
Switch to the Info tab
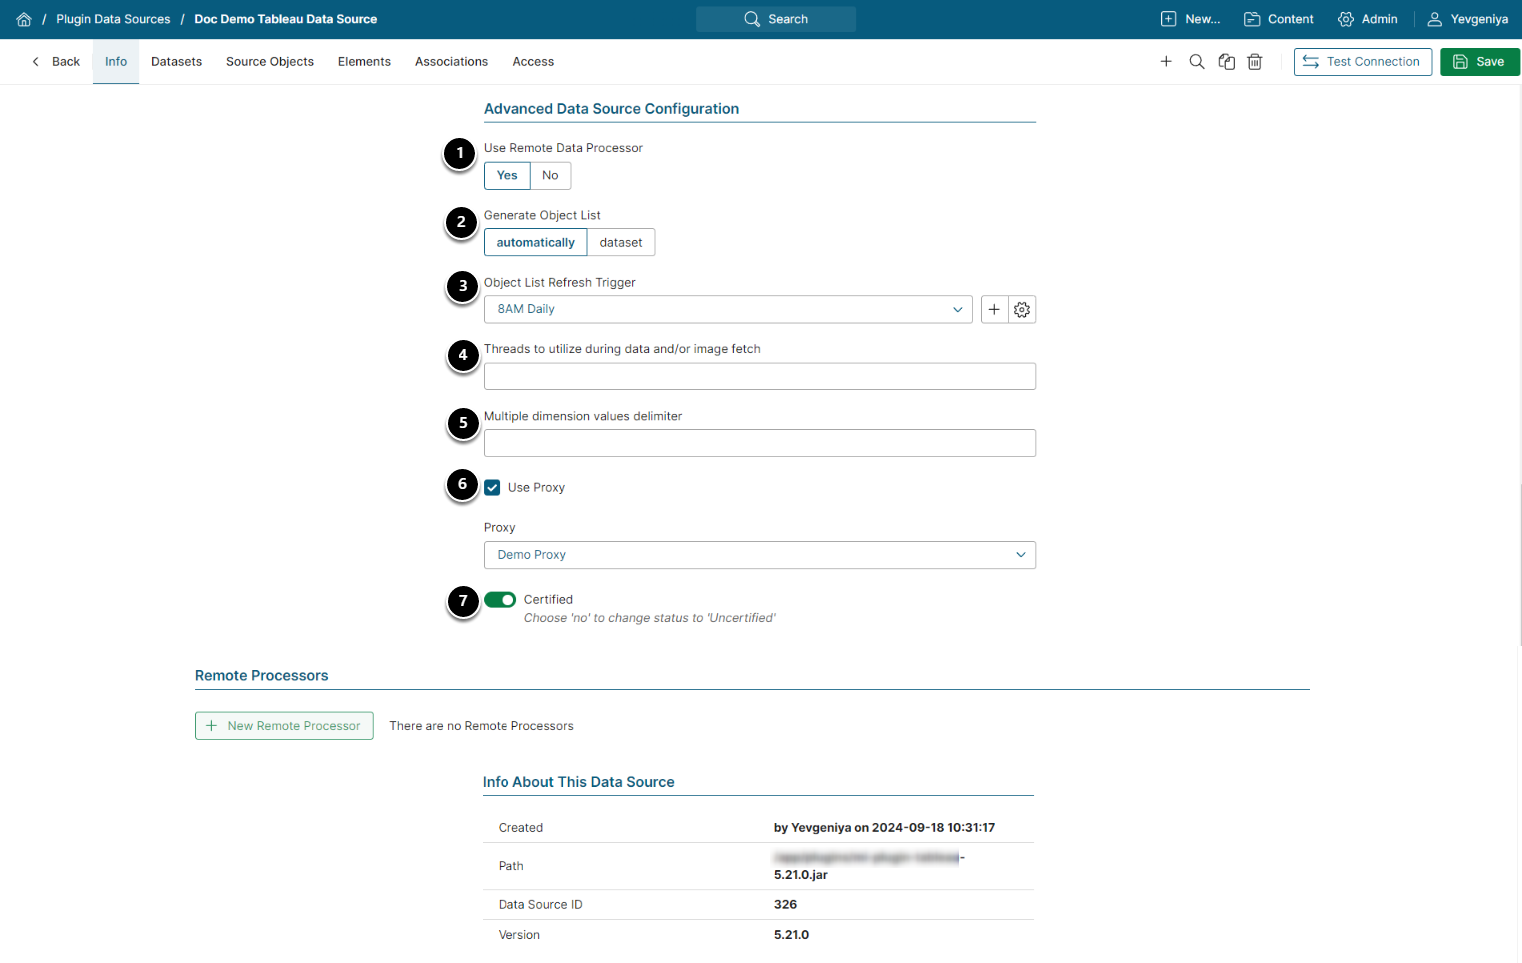coord(116,62)
